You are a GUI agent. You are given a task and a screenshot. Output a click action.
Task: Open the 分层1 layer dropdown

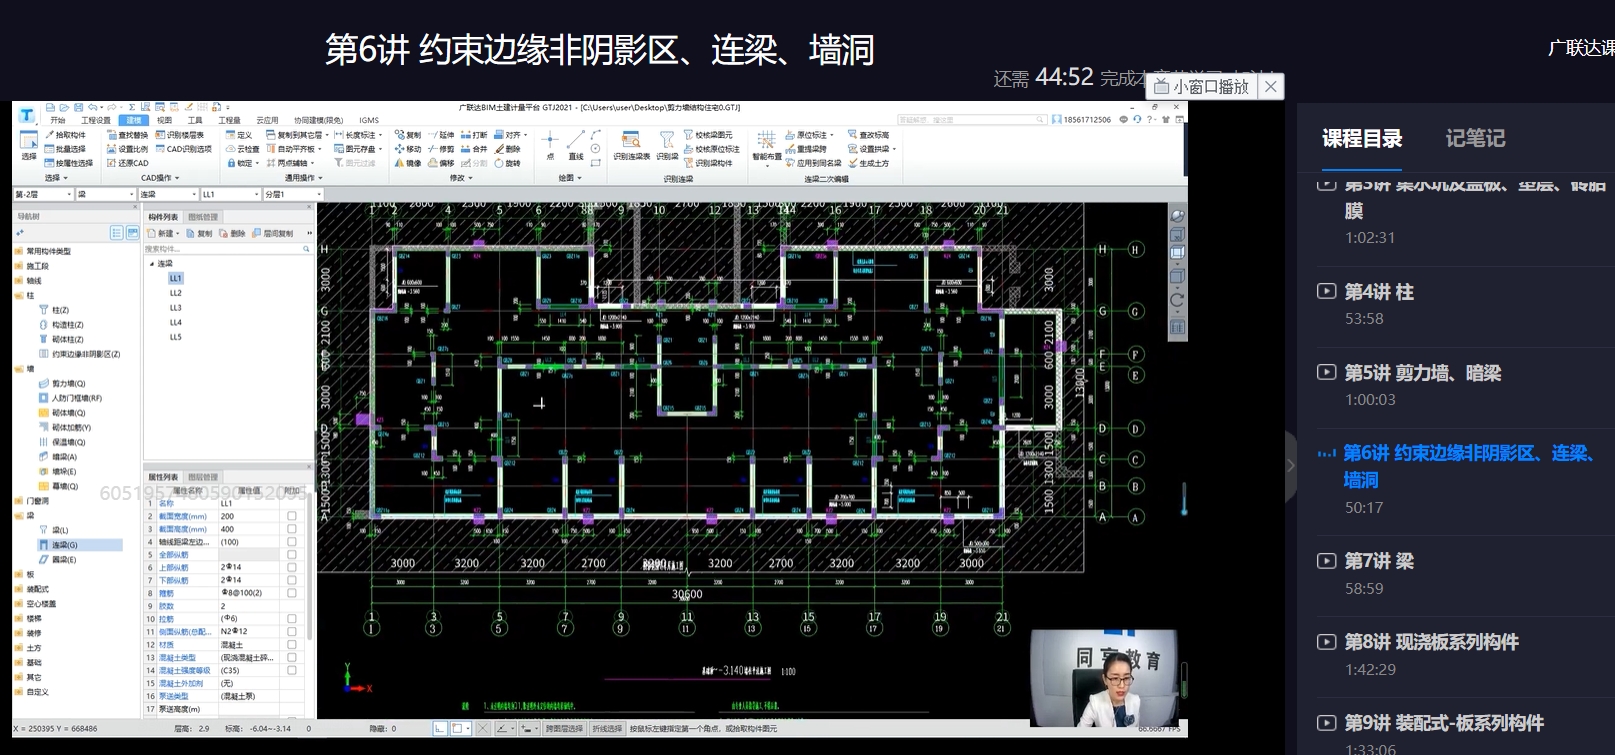point(292,194)
